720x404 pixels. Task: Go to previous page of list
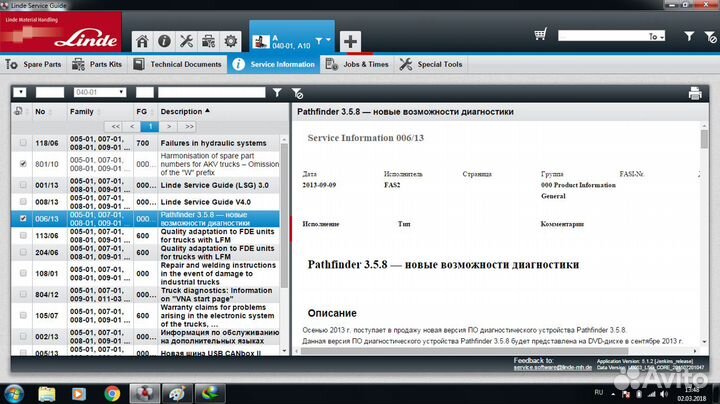coord(132,126)
